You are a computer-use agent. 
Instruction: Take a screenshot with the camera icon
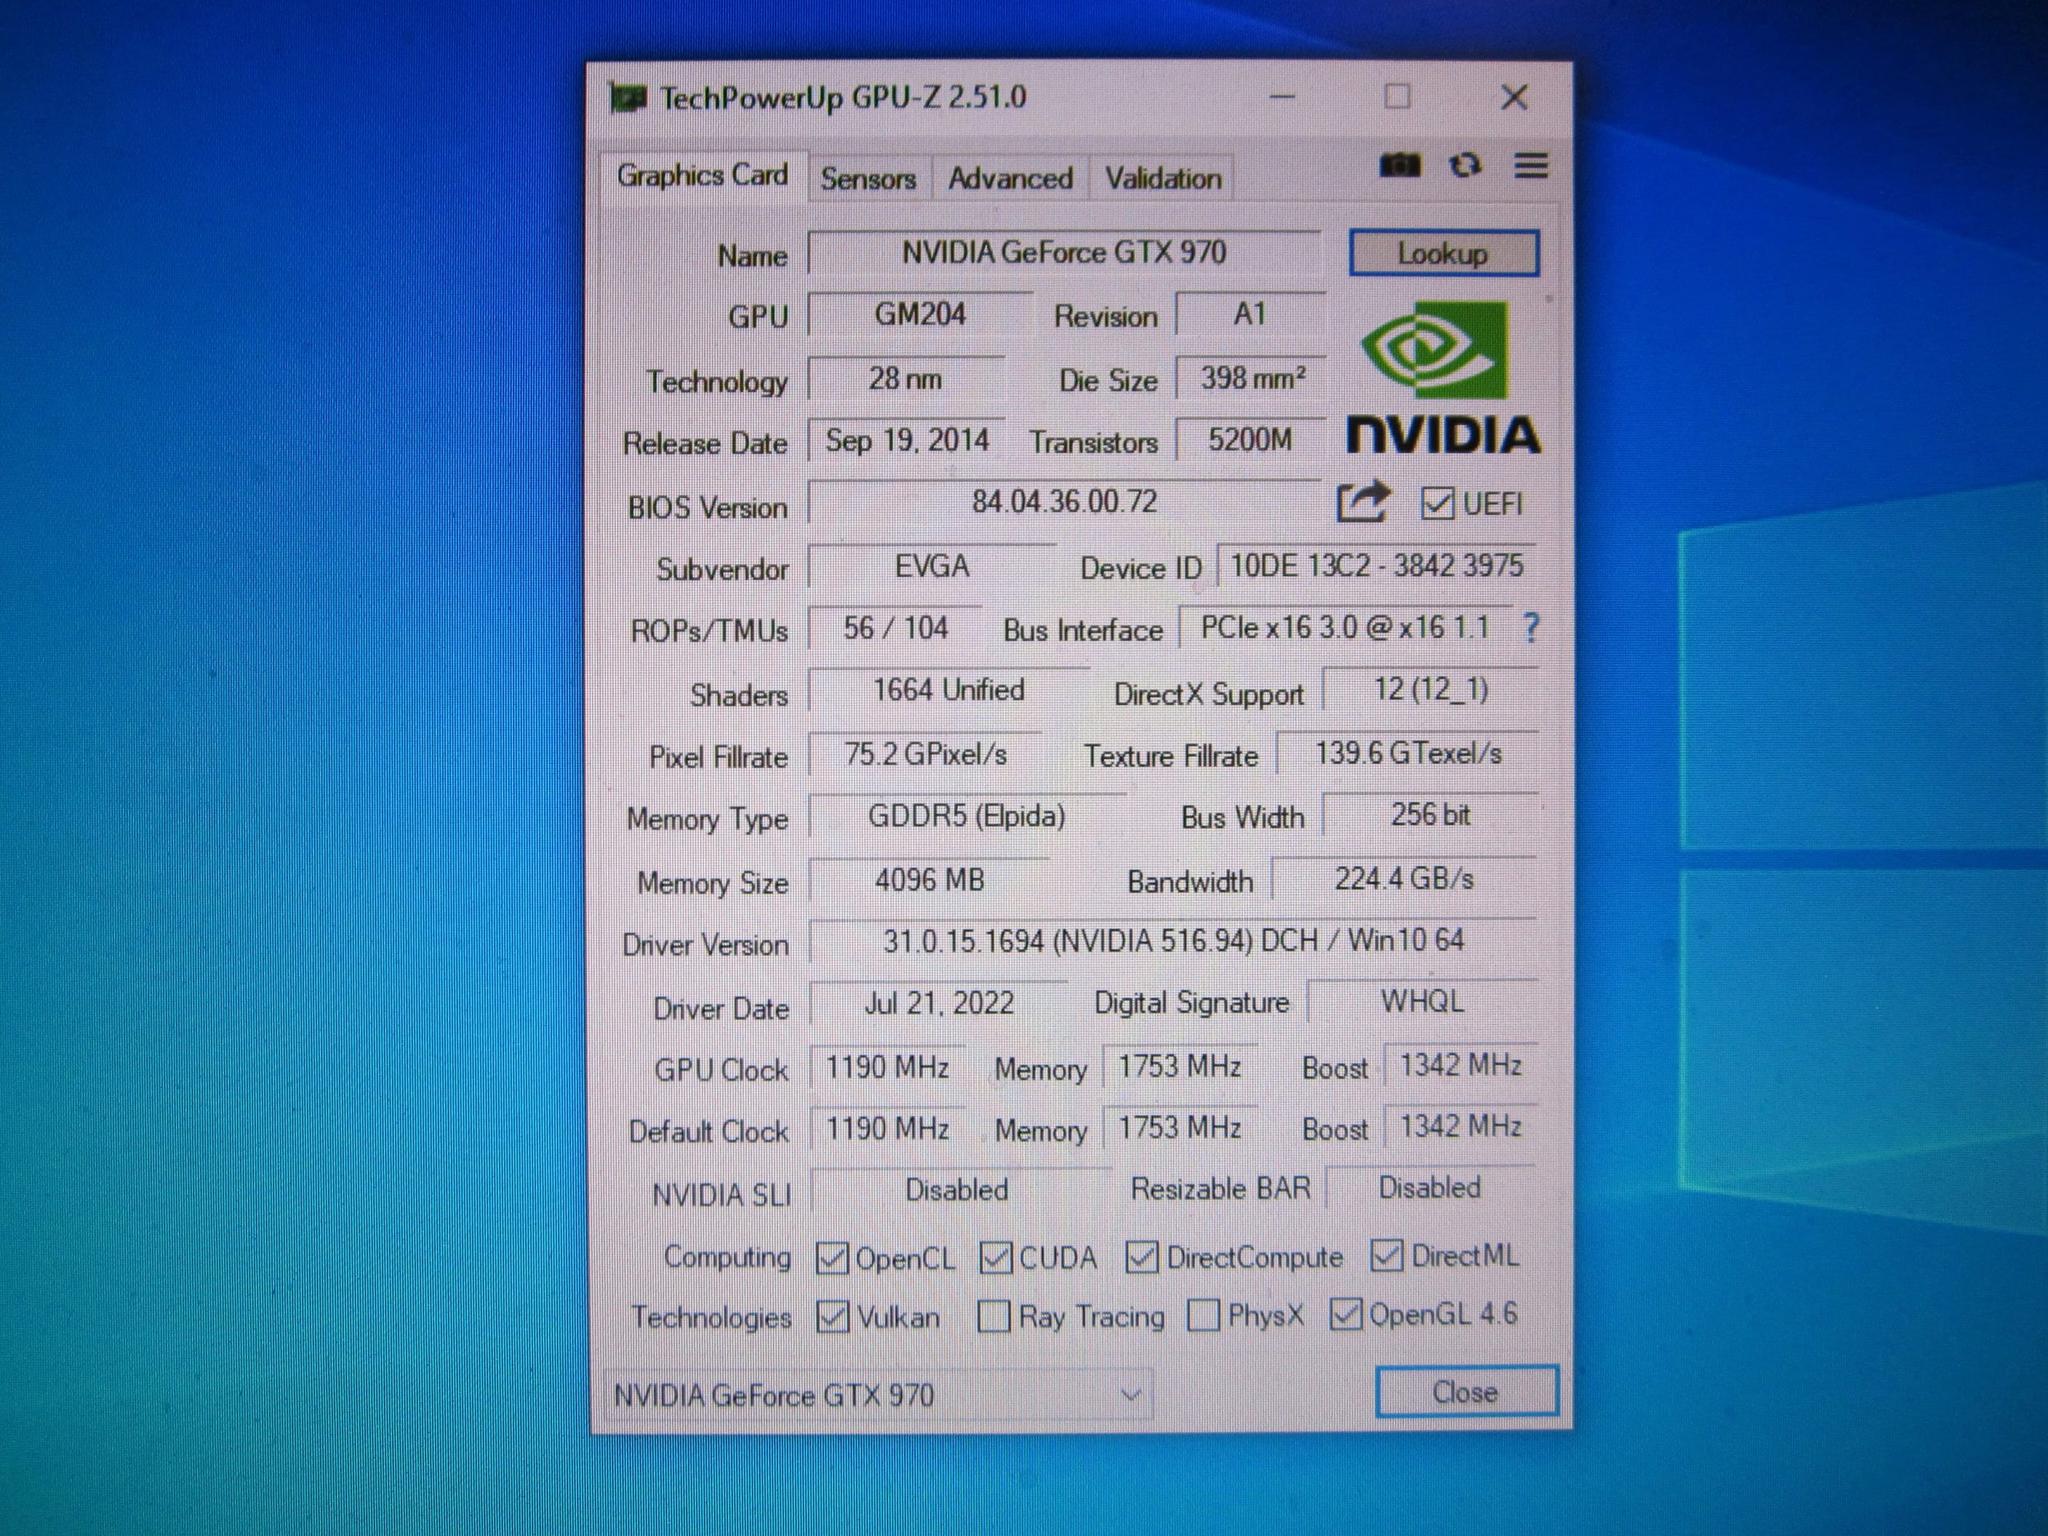point(1399,165)
